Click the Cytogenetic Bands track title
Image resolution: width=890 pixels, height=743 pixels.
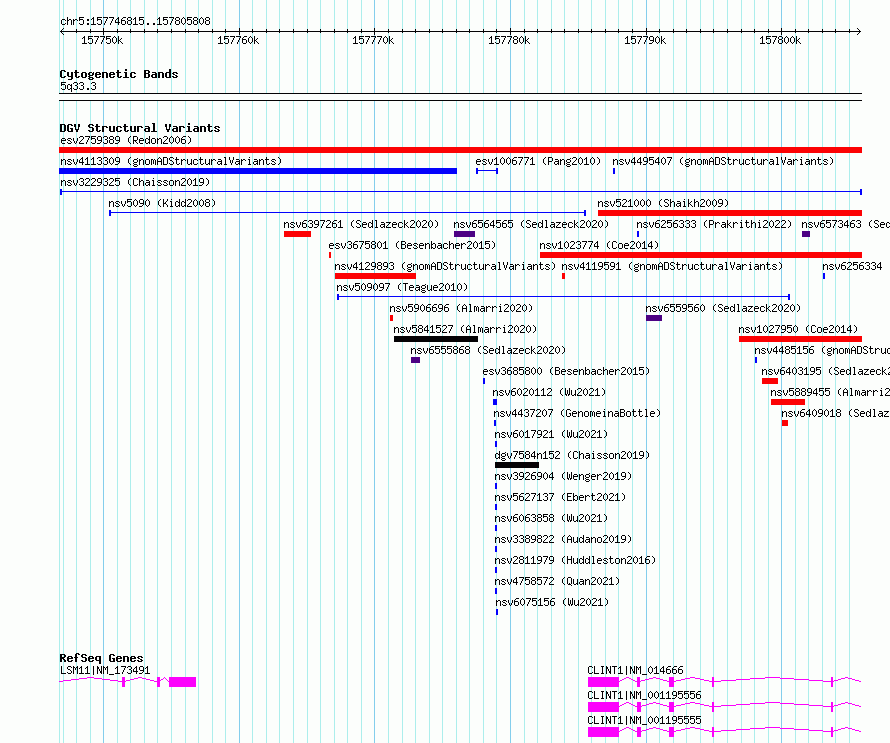[119, 74]
